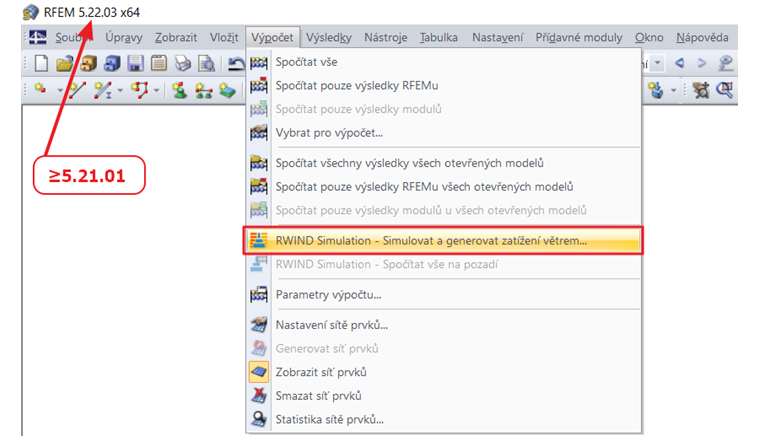
Task: Open the Nastavení menu
Action: click(498, 37)
